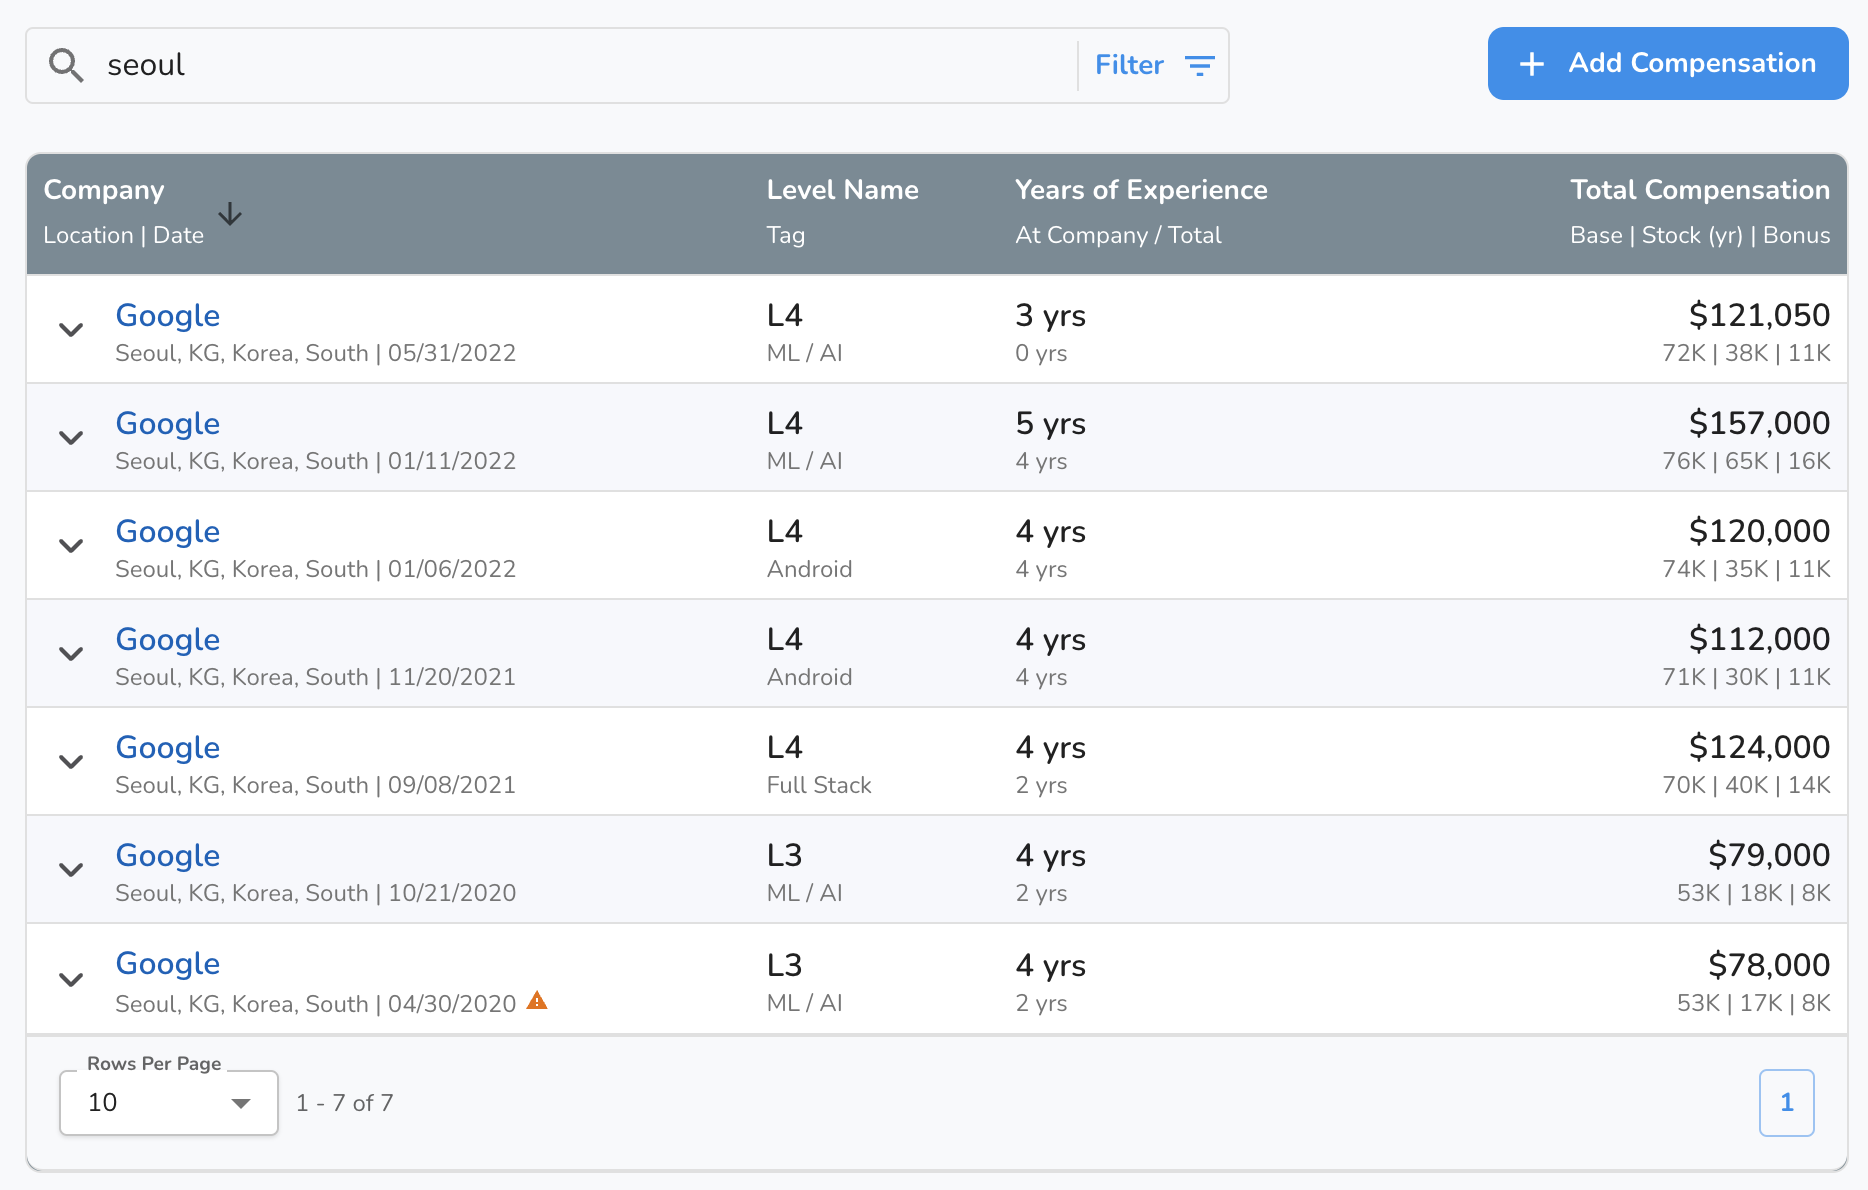Click the sort arrow in Company header
Viewport: 1868px width, 1190px height.
pos(230,213)
